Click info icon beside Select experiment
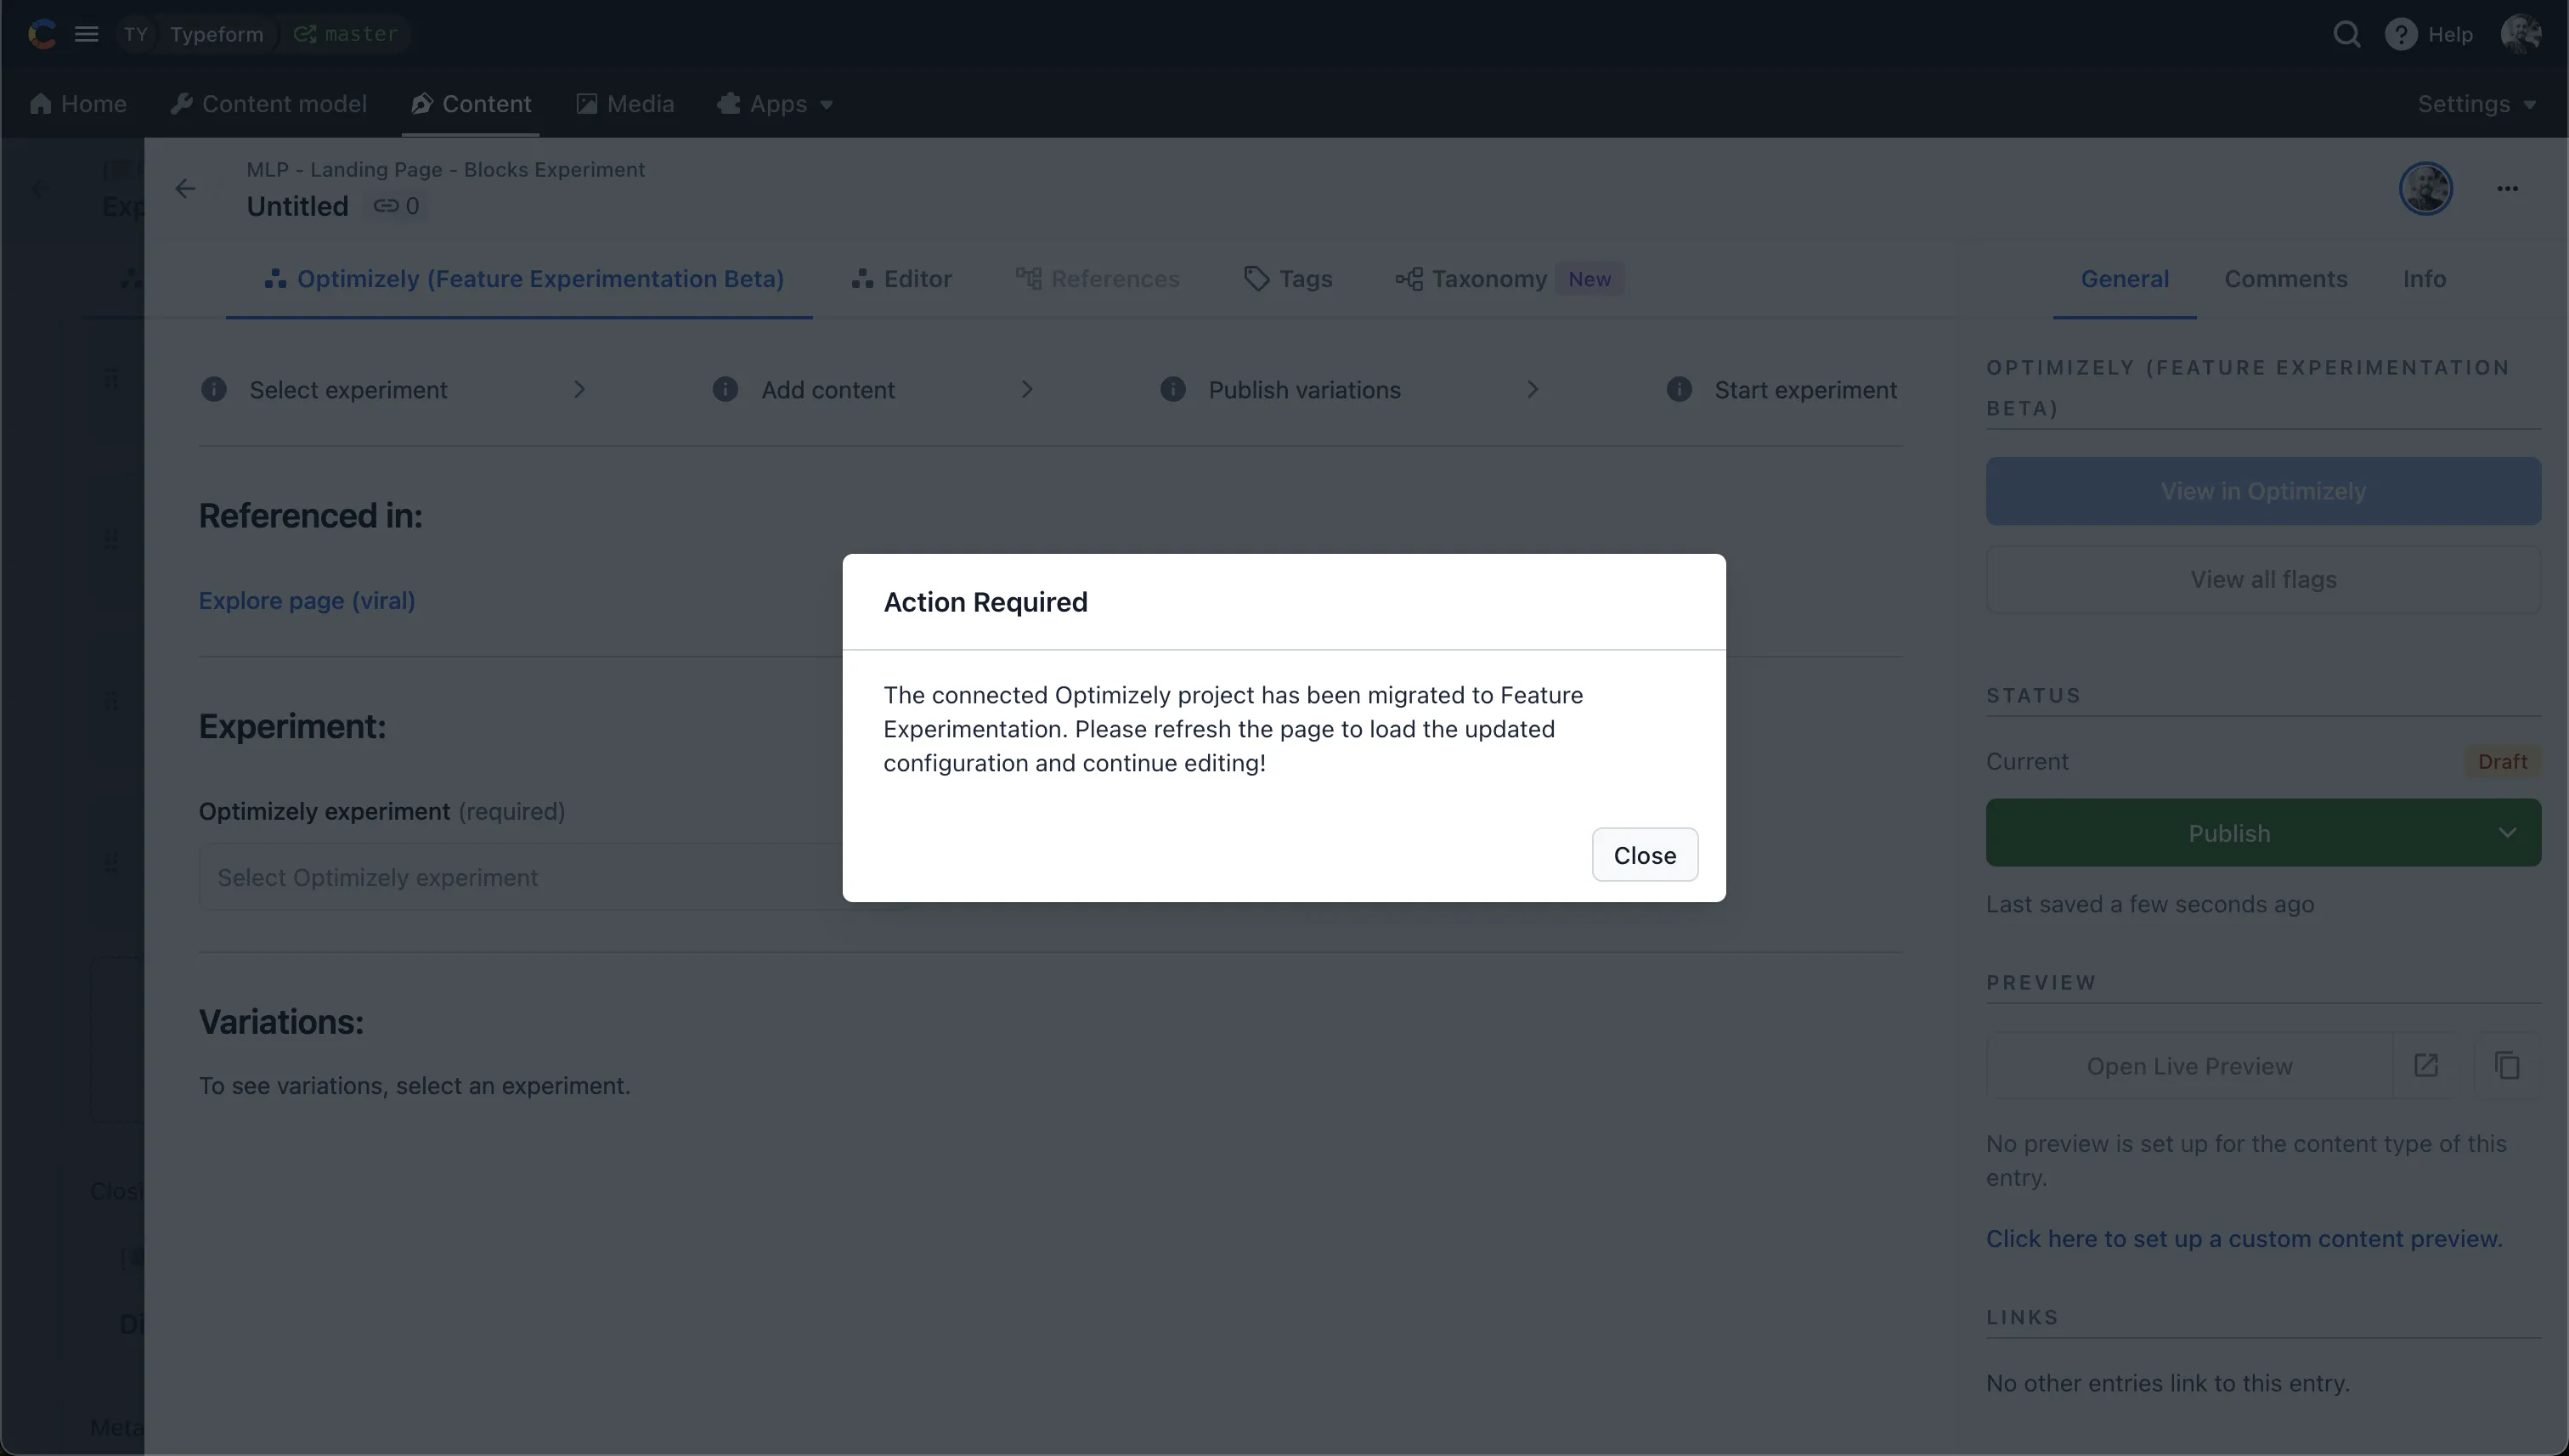 pyautogui.click(x=213, y=389)
